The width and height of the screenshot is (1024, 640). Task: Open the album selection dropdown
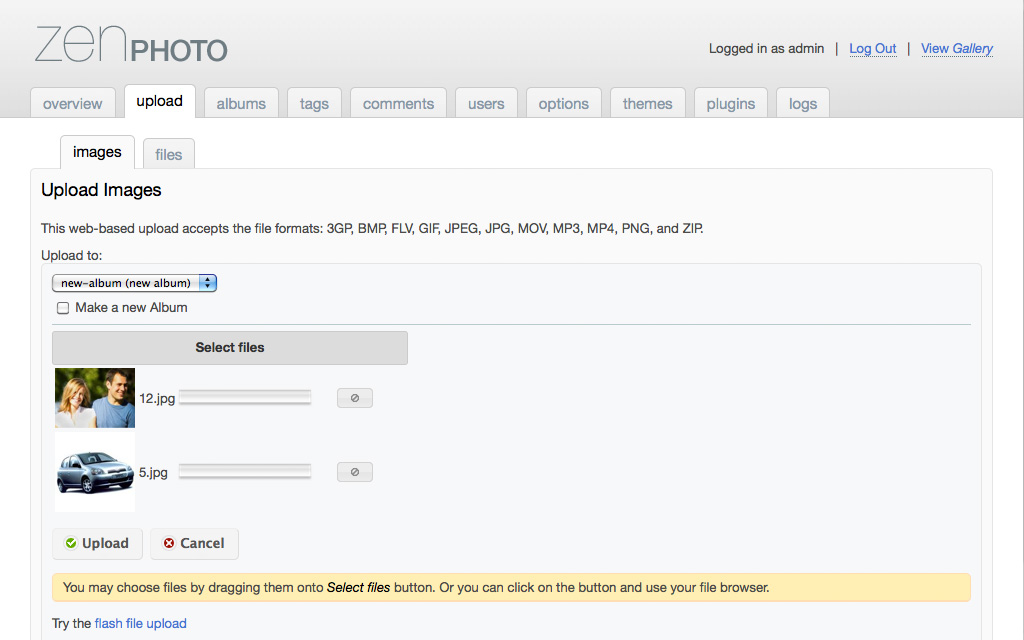click(x=134, y=283)
